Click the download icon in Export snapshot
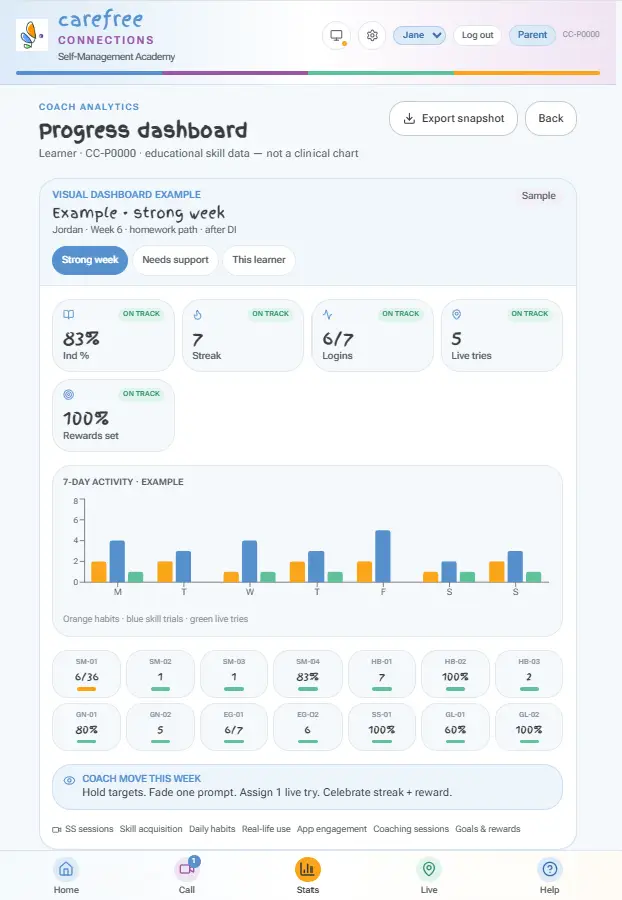622x900 pixels. [x=409, y=118]
